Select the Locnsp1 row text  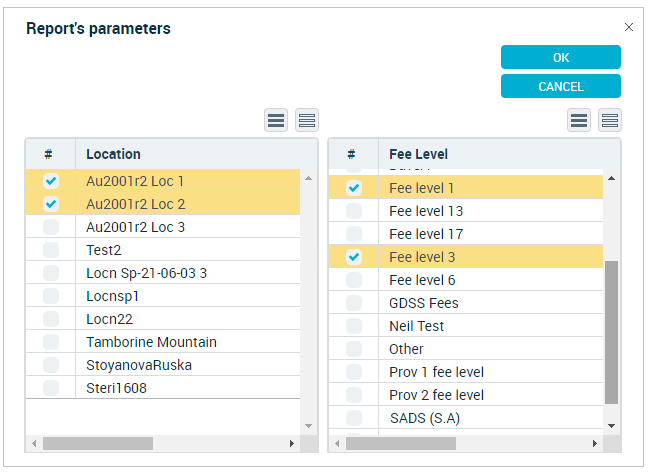coord(112,296)
